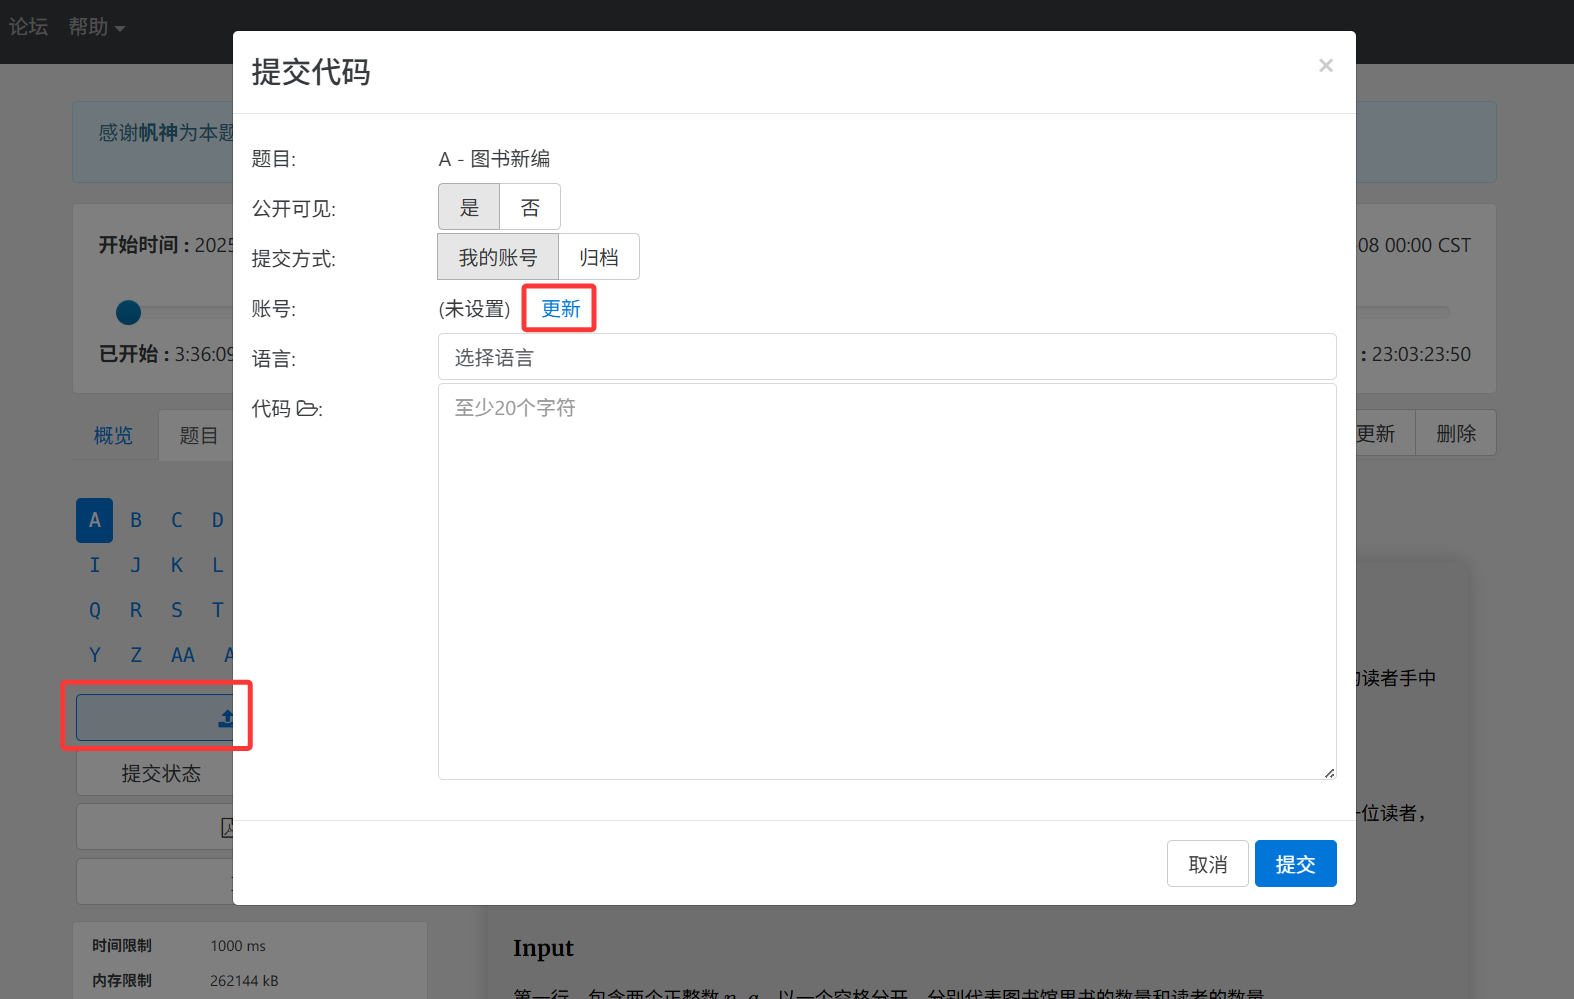Switch to the 概览 tab
This screenshot has height=999, width=1574.
(x=113, y=436)
